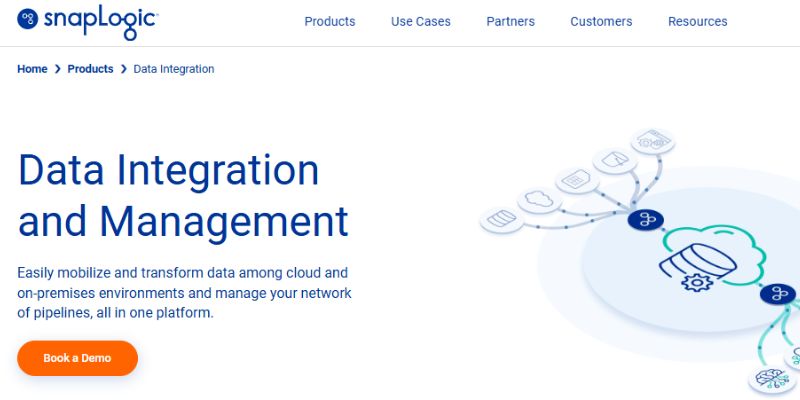Click the paragraph starting 'Easily mobilize and transform'
Image resolution: width=800 pixels, height=400 pixels.
[184, 293]
